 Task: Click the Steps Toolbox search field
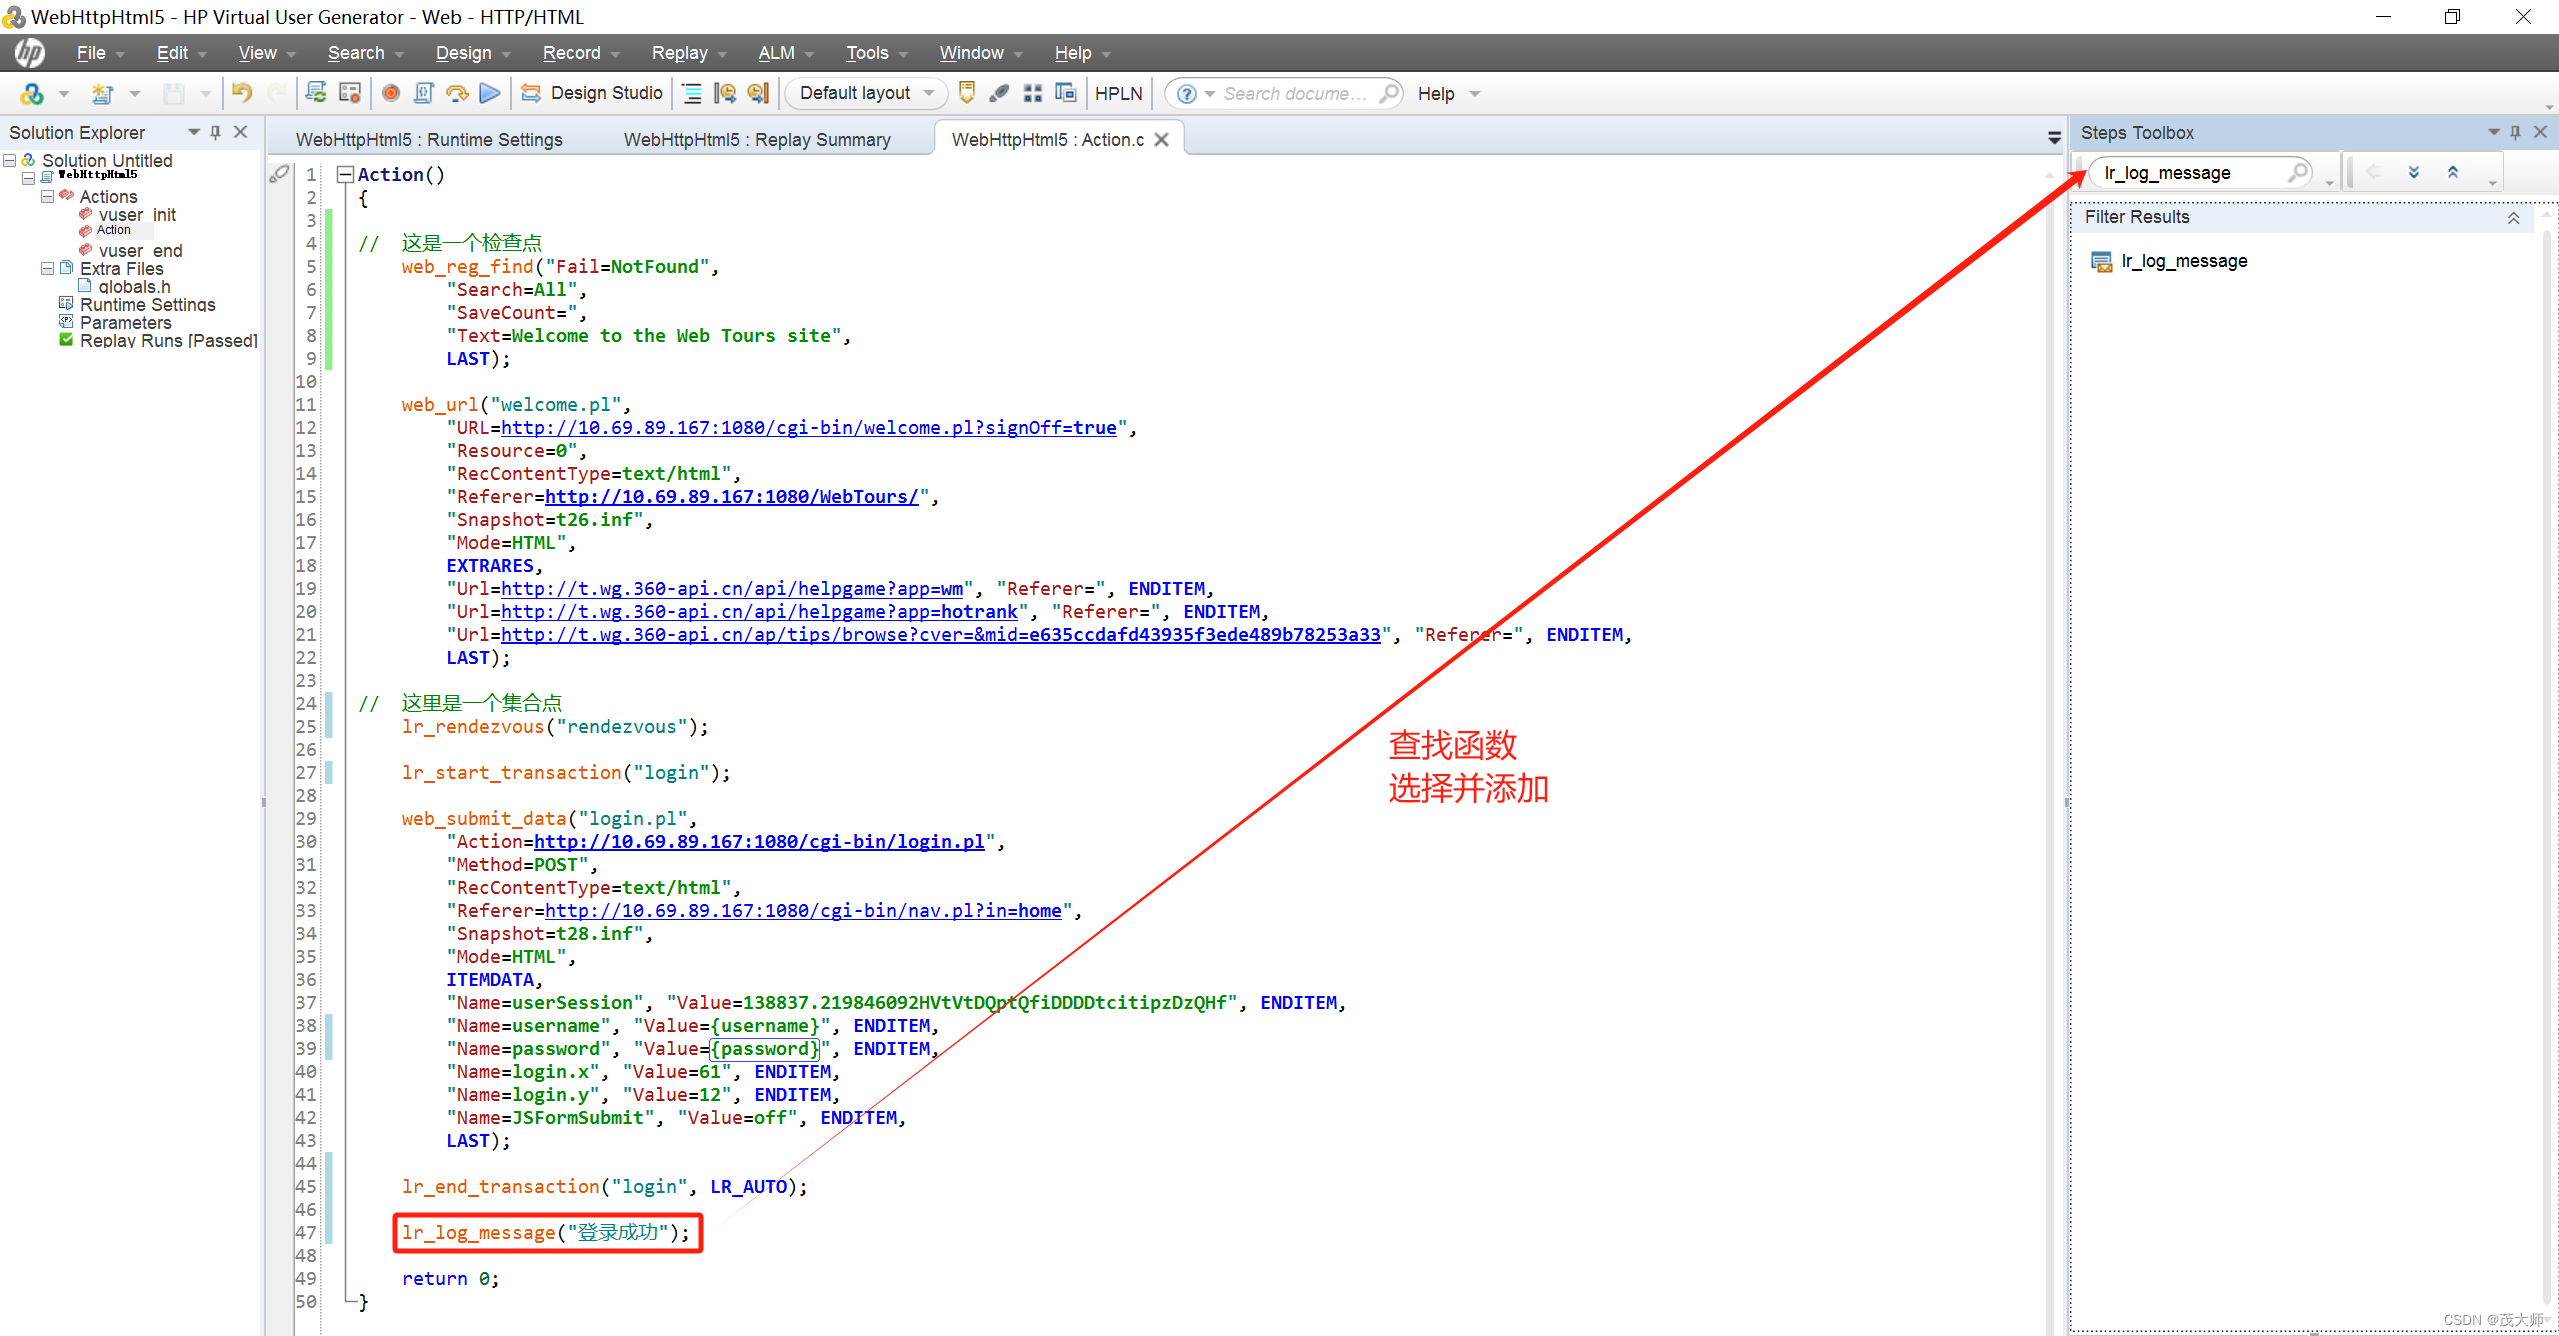[x=2195, y=172]
